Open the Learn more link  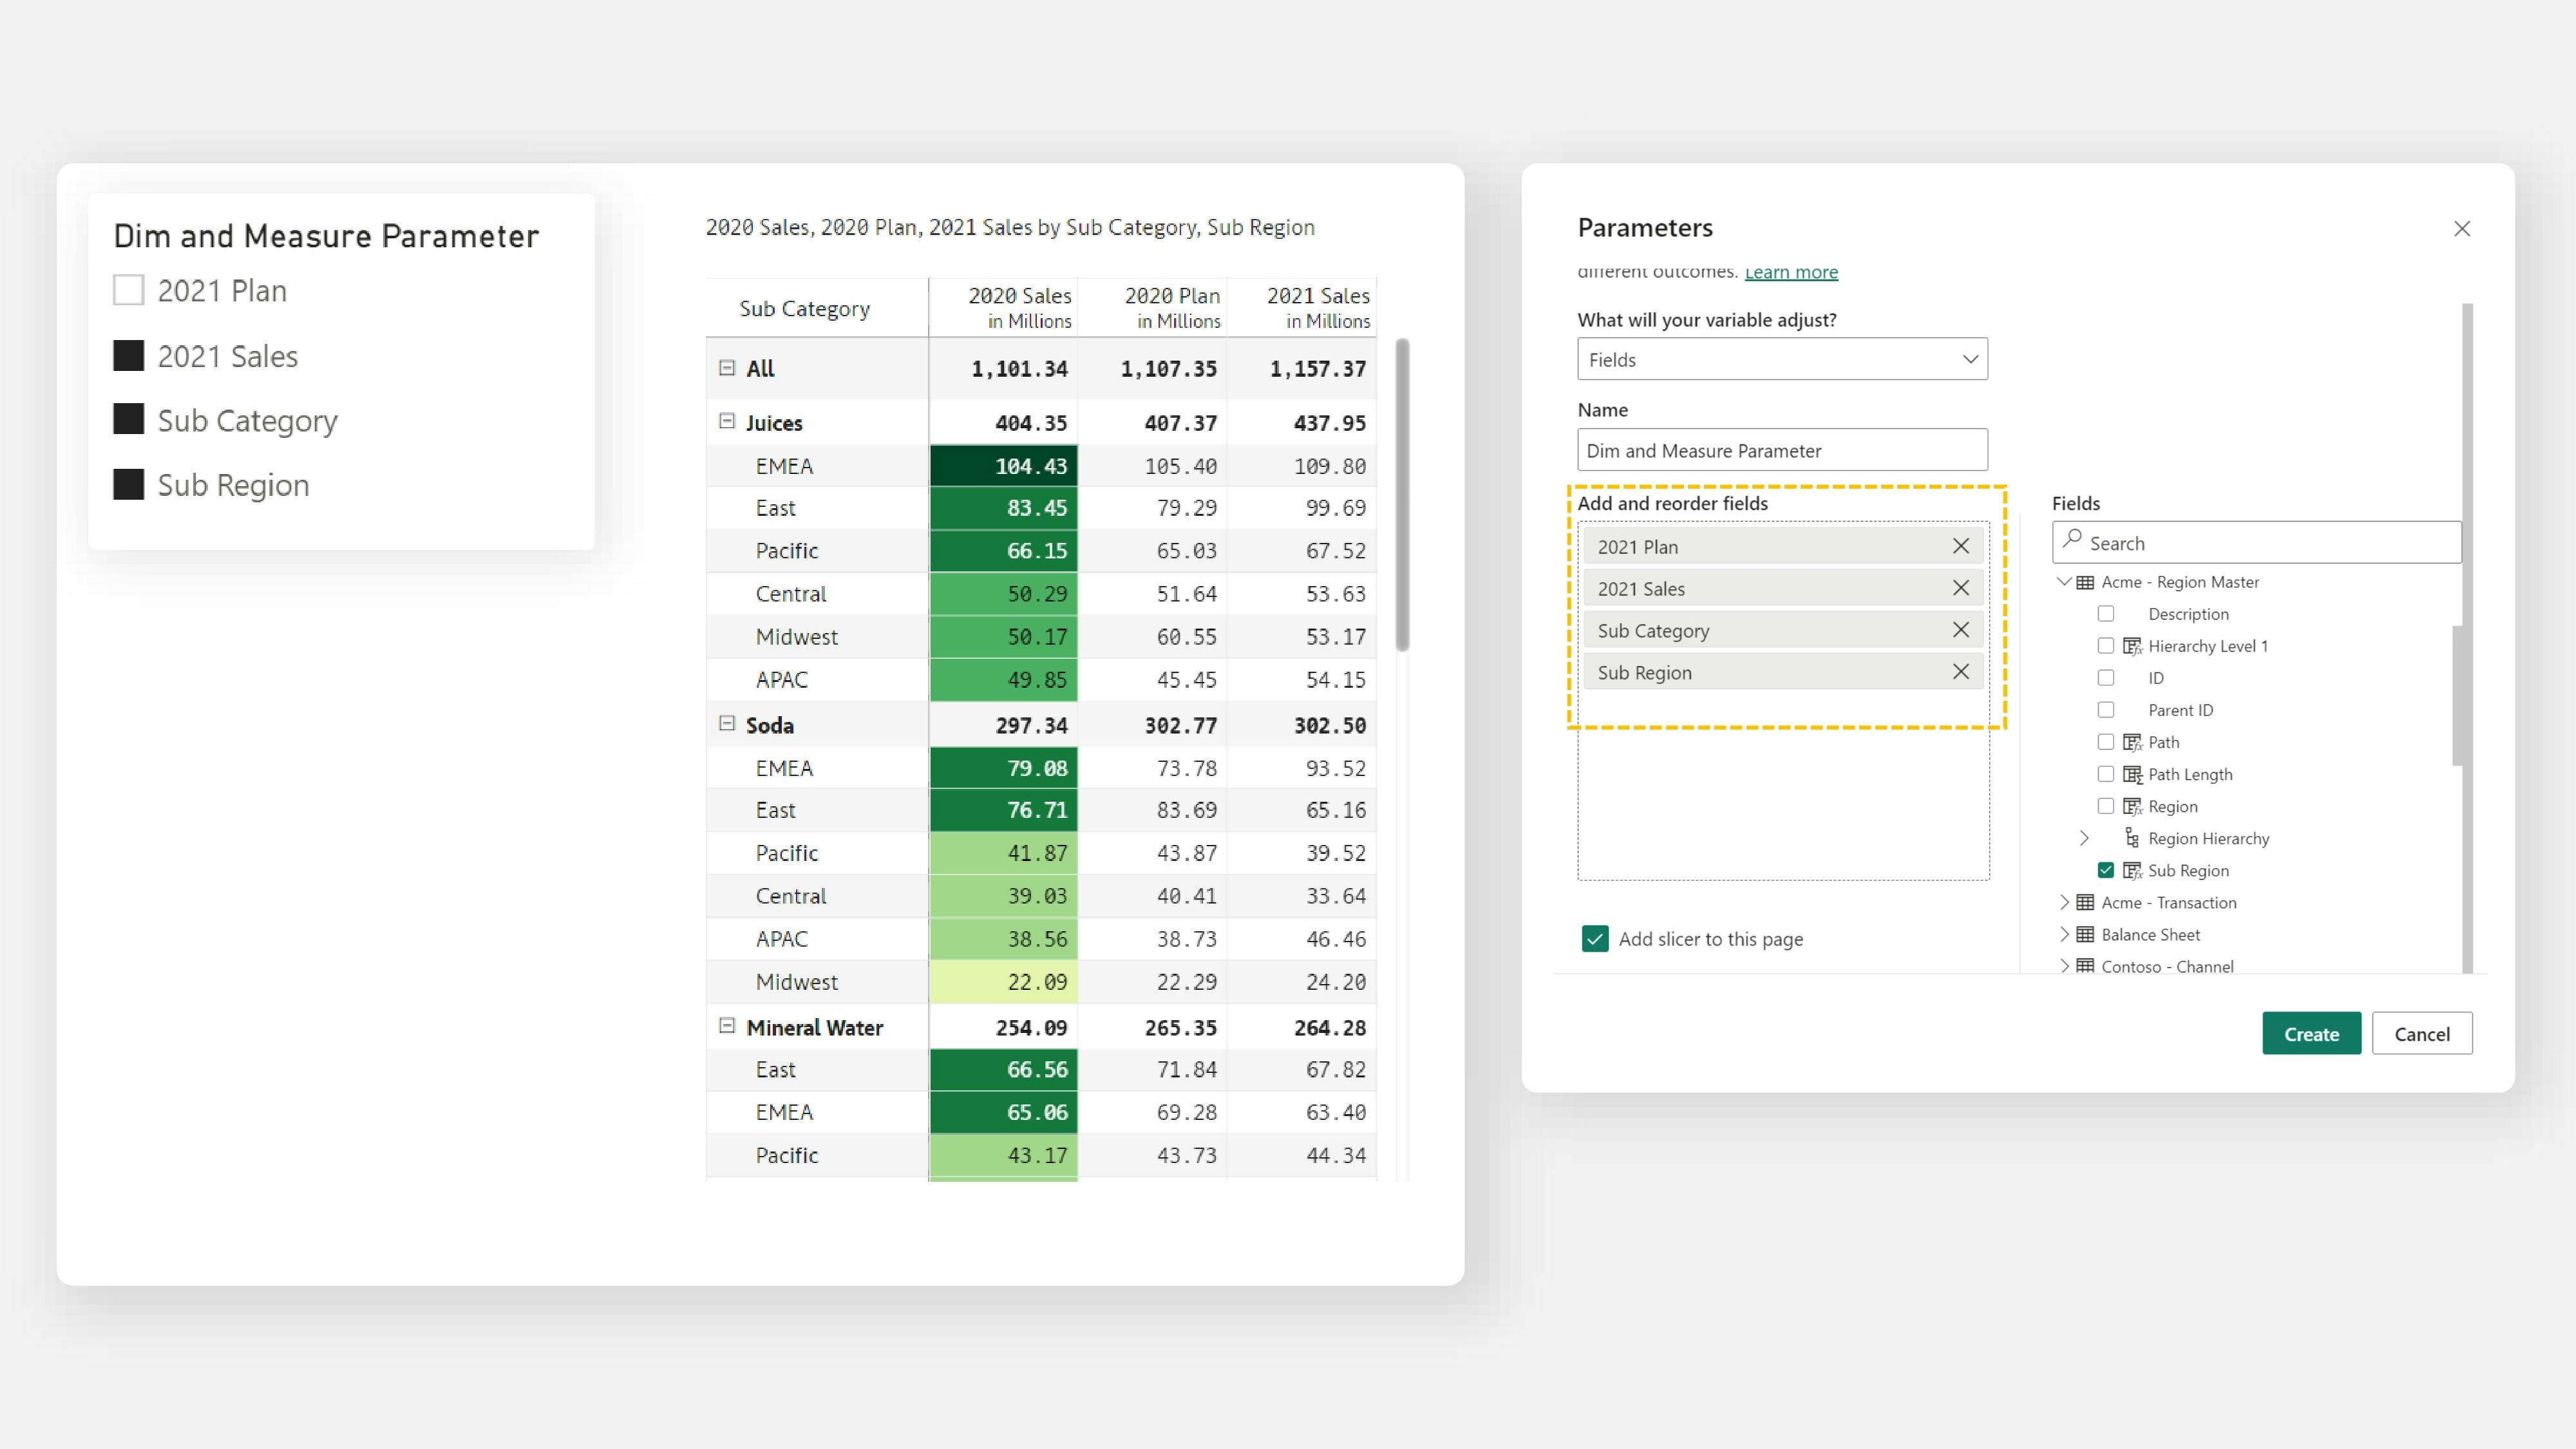(x=1790, y=272)
